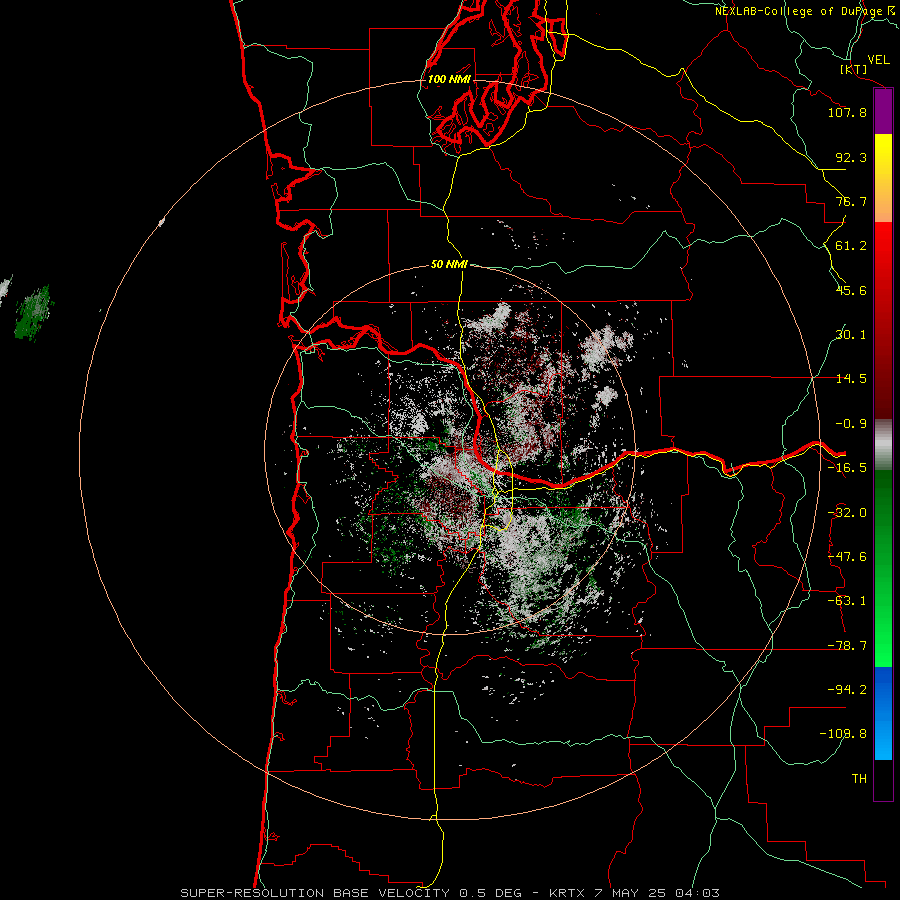Screen dimensions: 900x900
Task: Click the 14.5 velocity scale value
Action: click(851, 379)
